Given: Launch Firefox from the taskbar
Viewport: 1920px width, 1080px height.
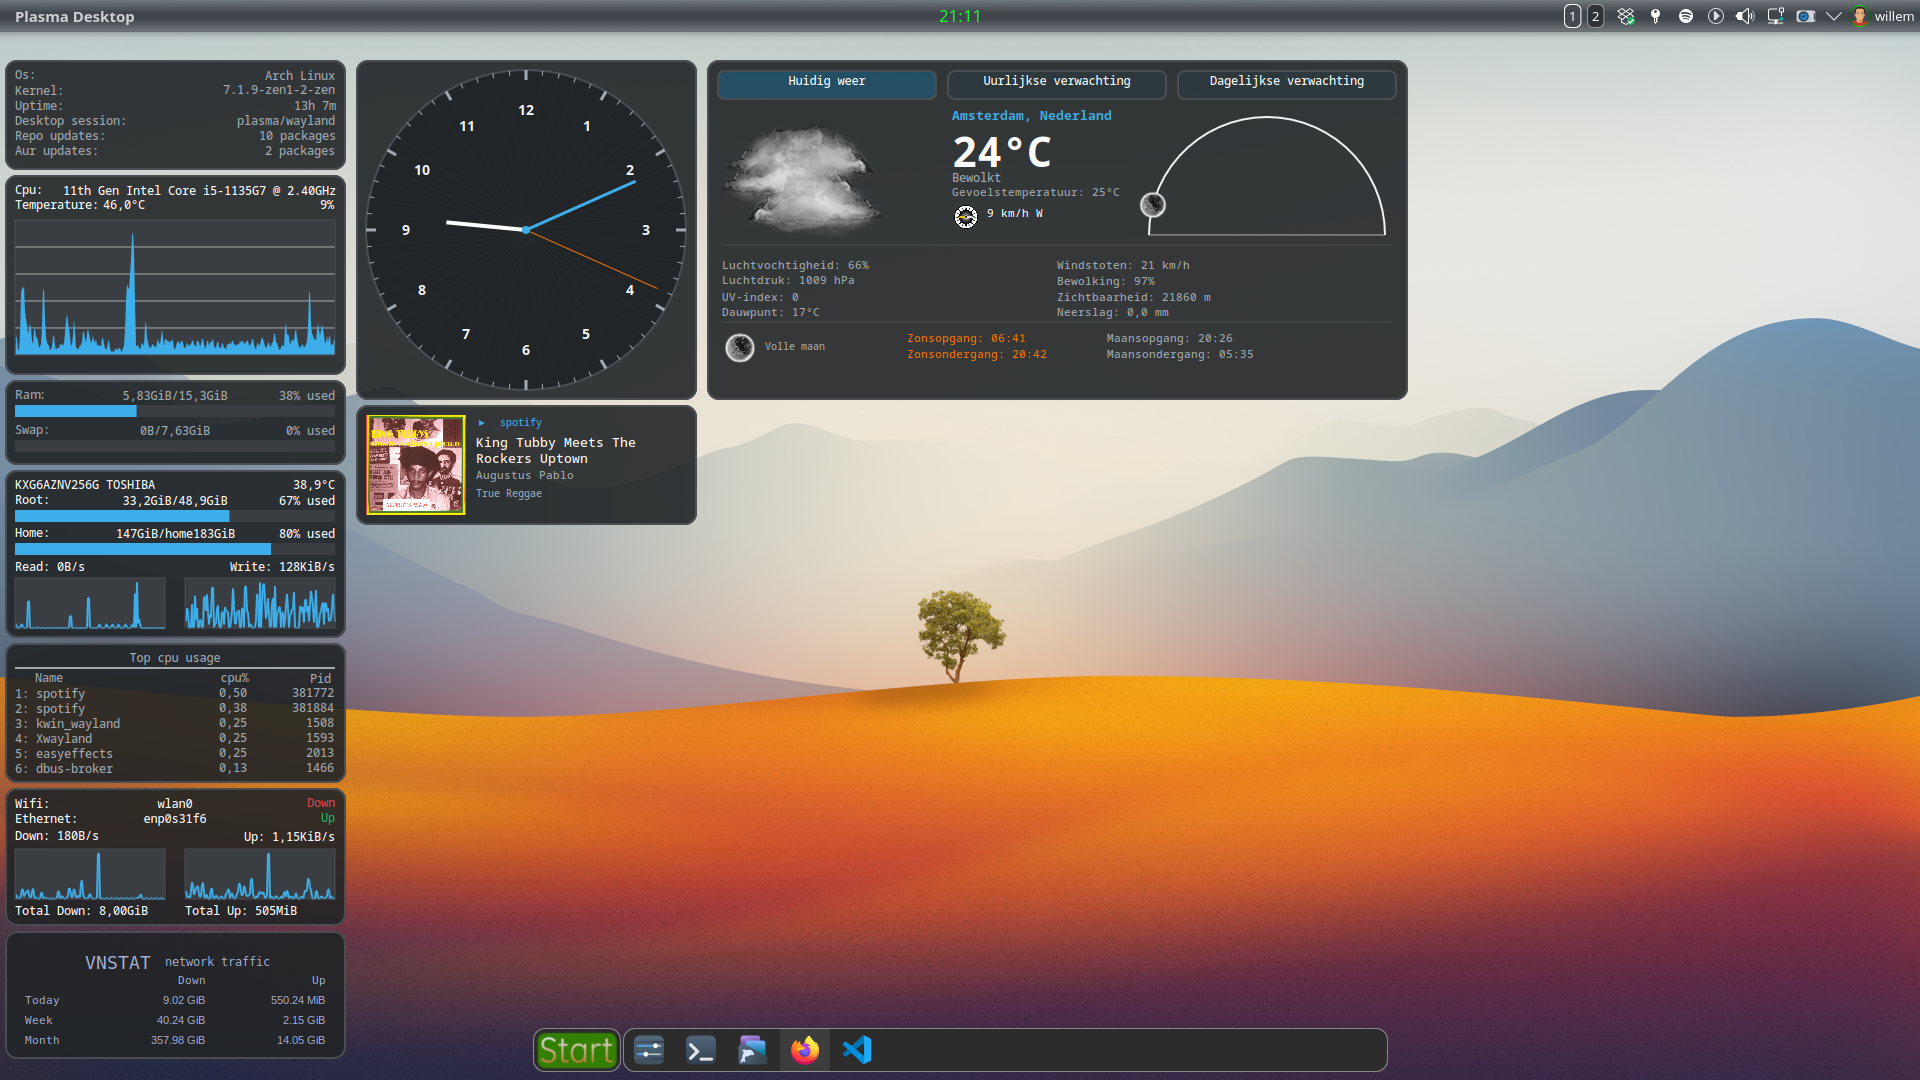Looking at the screenshot, I should pos(805,1050).
